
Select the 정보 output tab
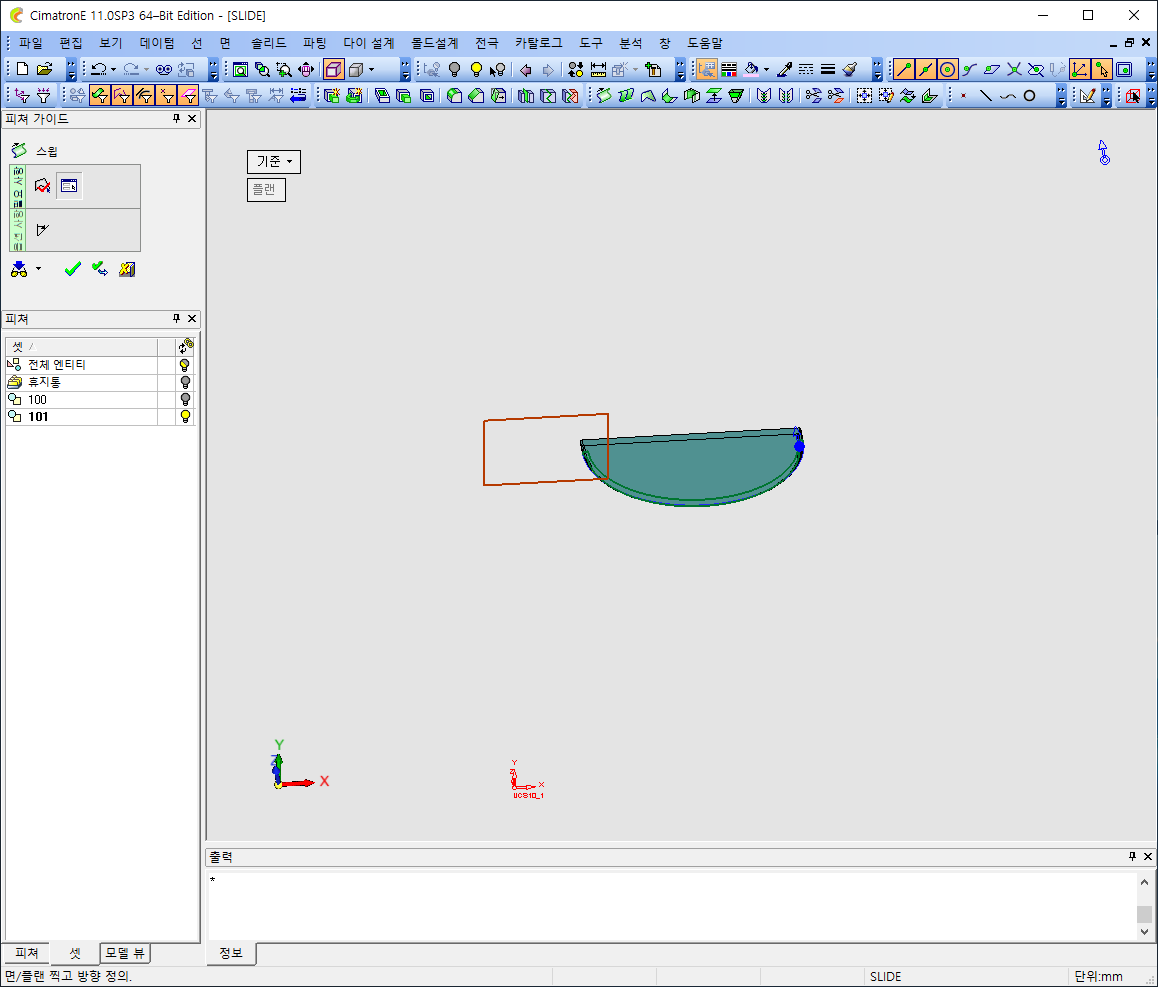[x=231, y=953]
